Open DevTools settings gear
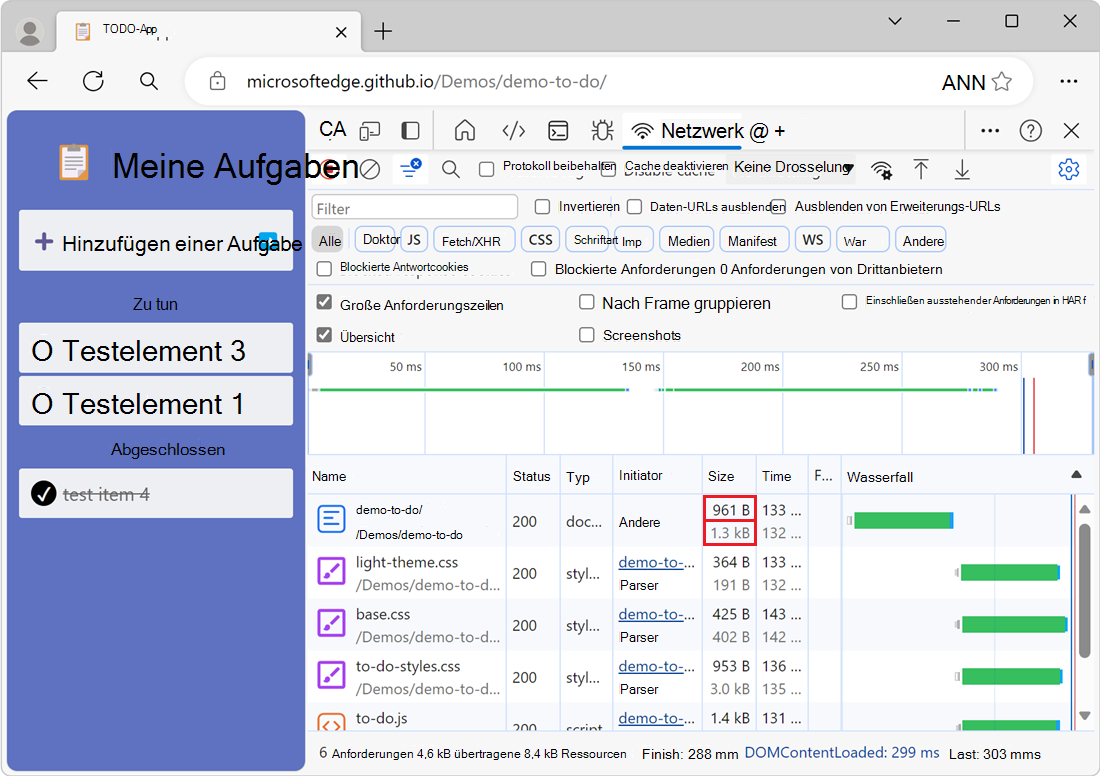 pos(1069,170)
